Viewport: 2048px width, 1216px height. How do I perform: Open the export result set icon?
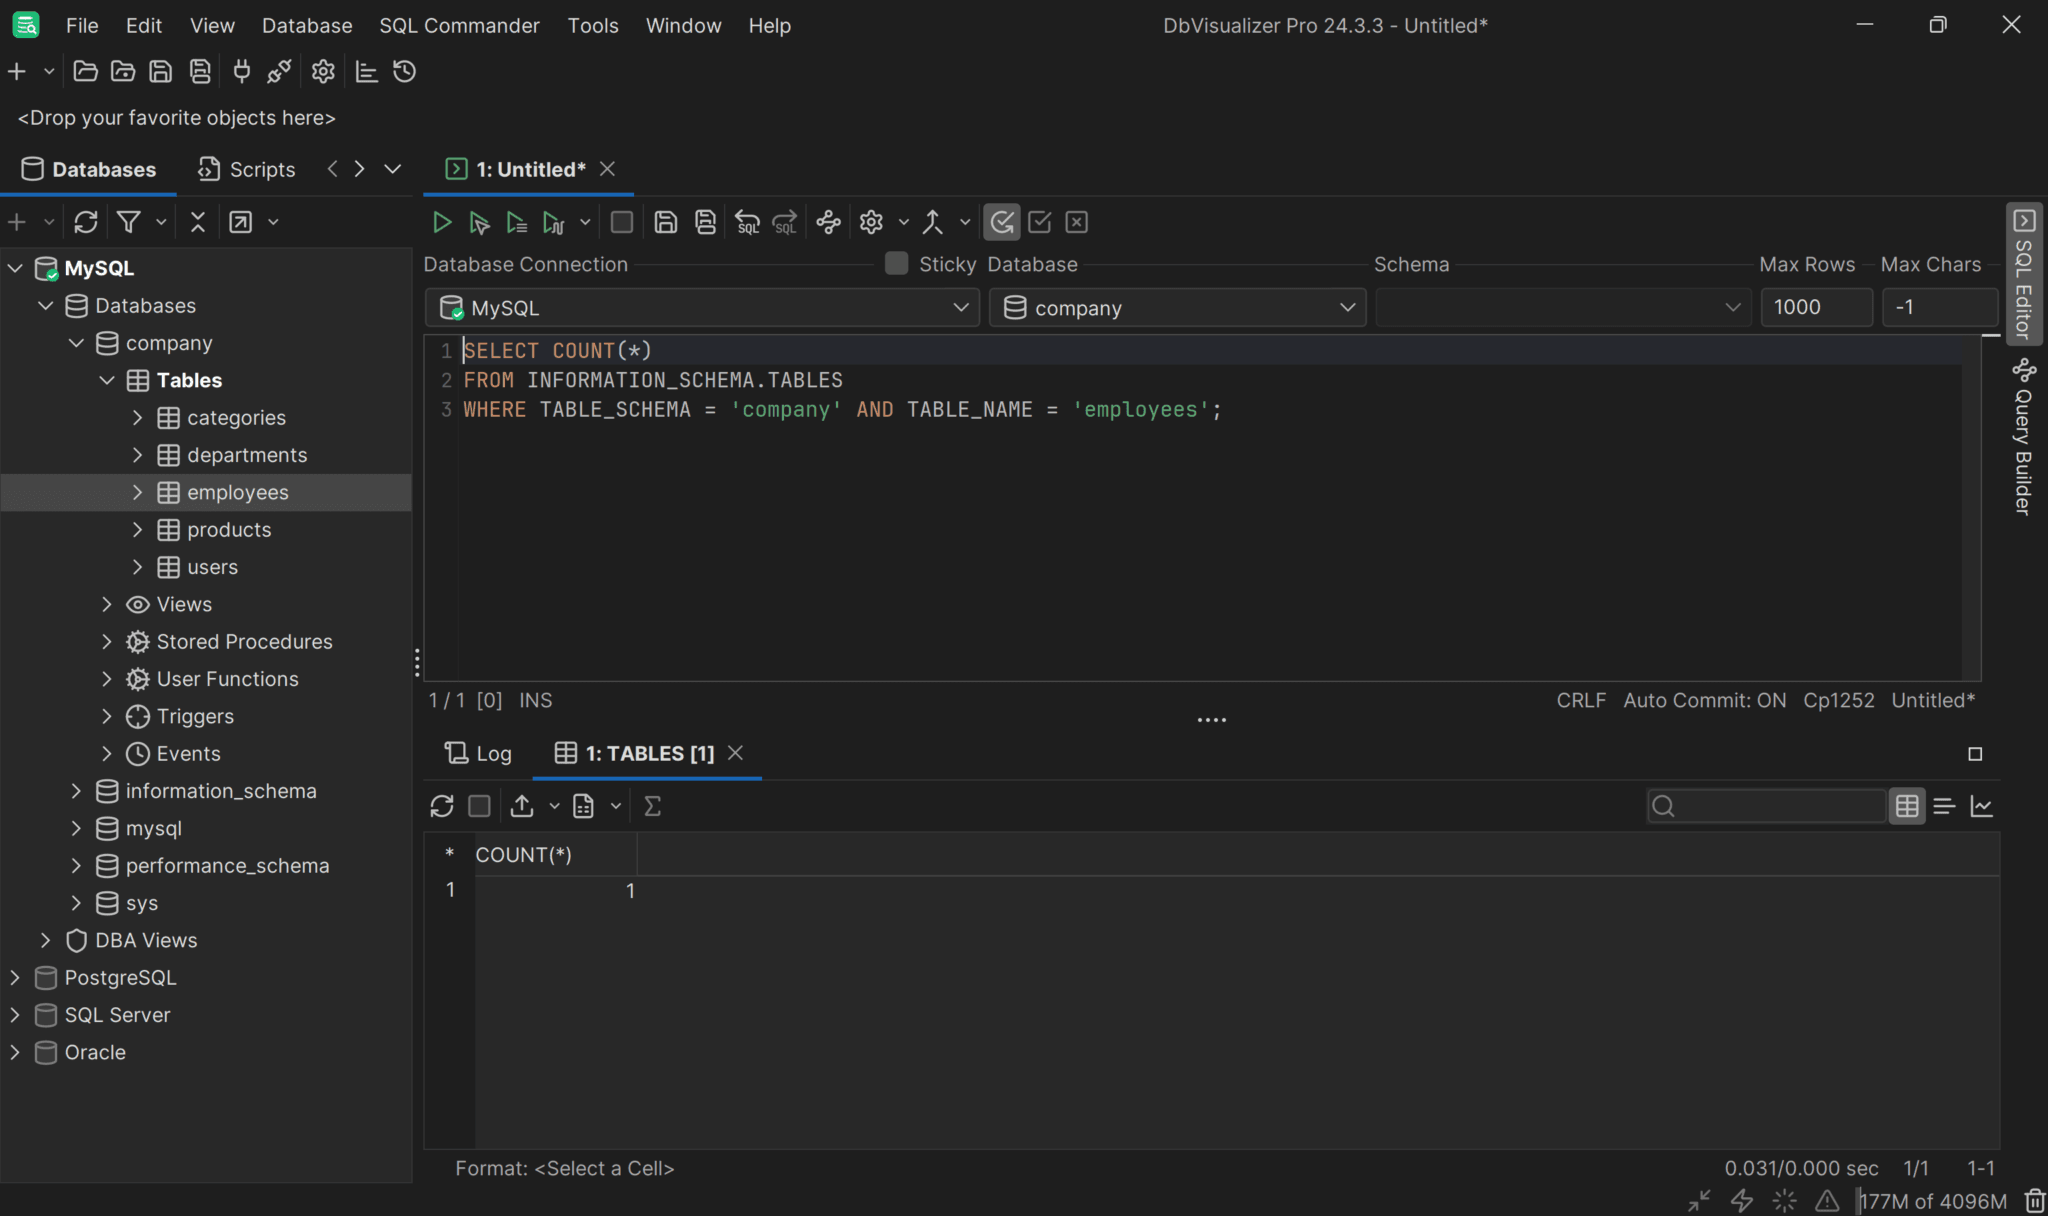[x=521, y=805]
